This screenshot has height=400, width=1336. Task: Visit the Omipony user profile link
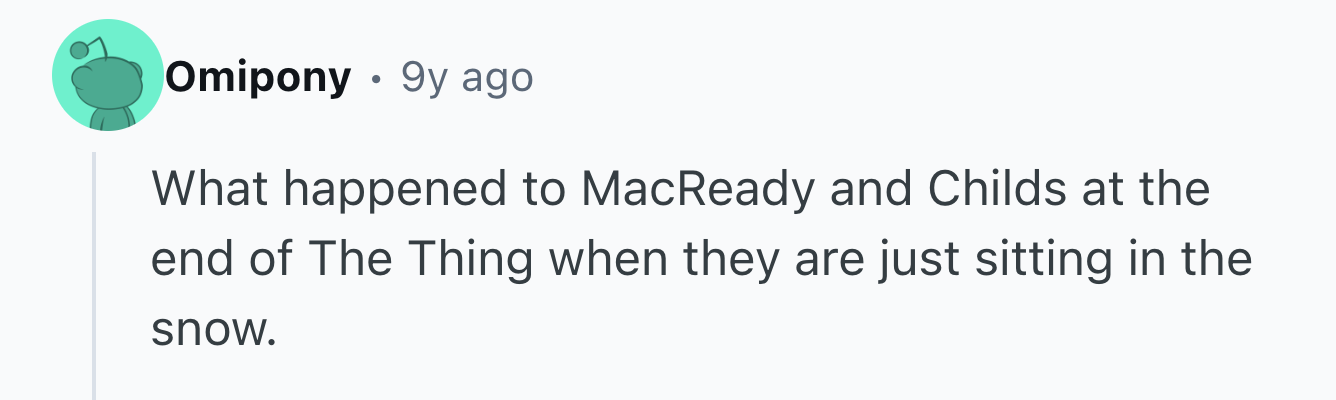[x=259, y=76]
